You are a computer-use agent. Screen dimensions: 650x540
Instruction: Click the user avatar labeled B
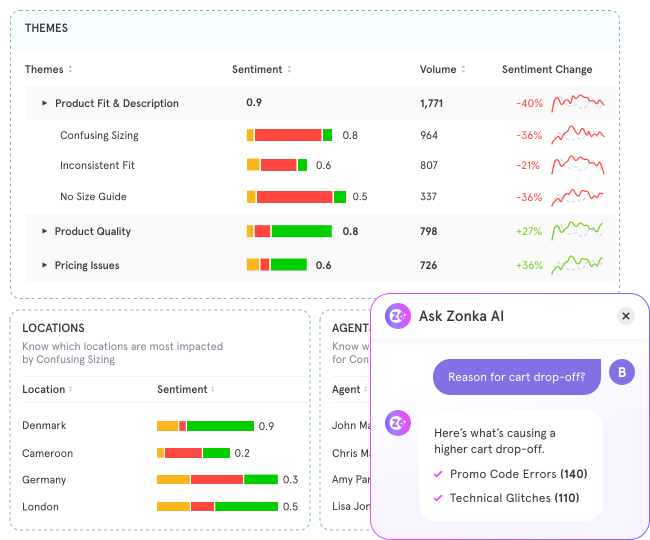[x=621, y=372]
